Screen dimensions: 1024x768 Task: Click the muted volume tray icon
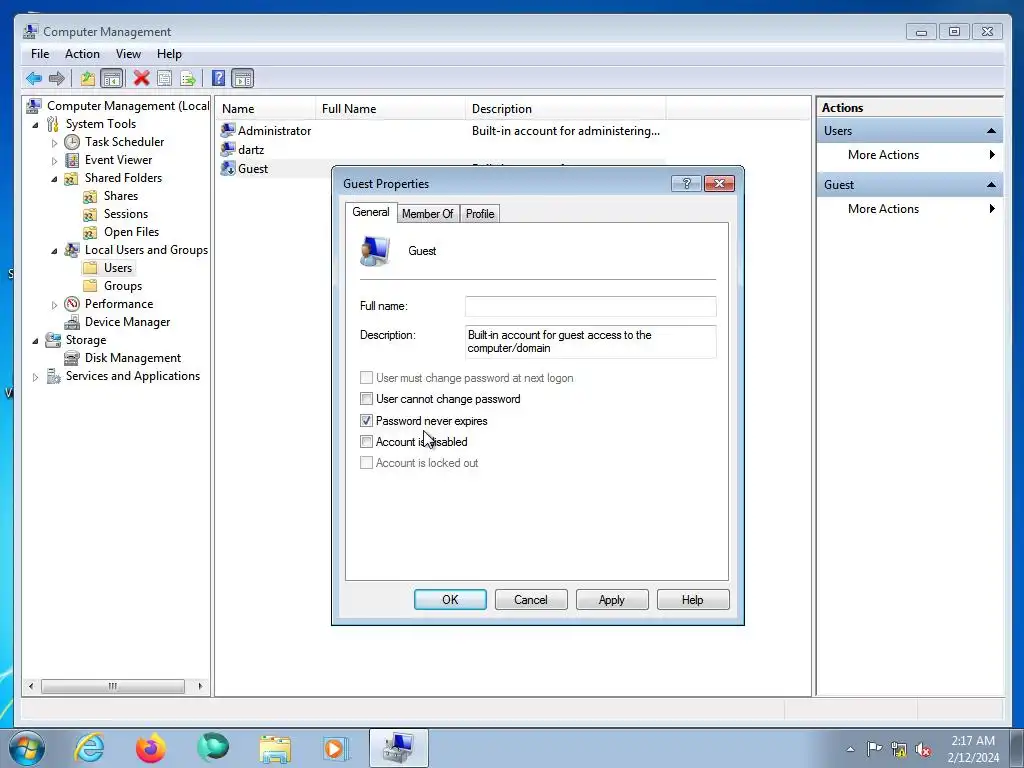click(x=923, y=750)
